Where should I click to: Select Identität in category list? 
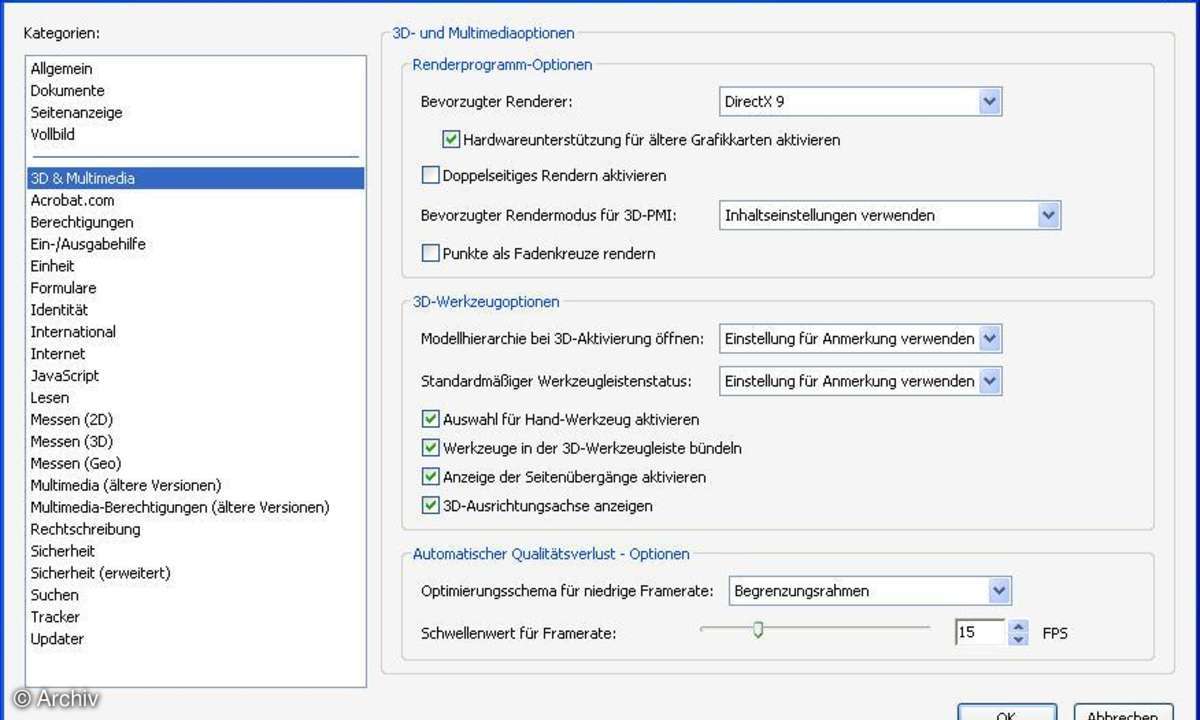tap(195, 310)
